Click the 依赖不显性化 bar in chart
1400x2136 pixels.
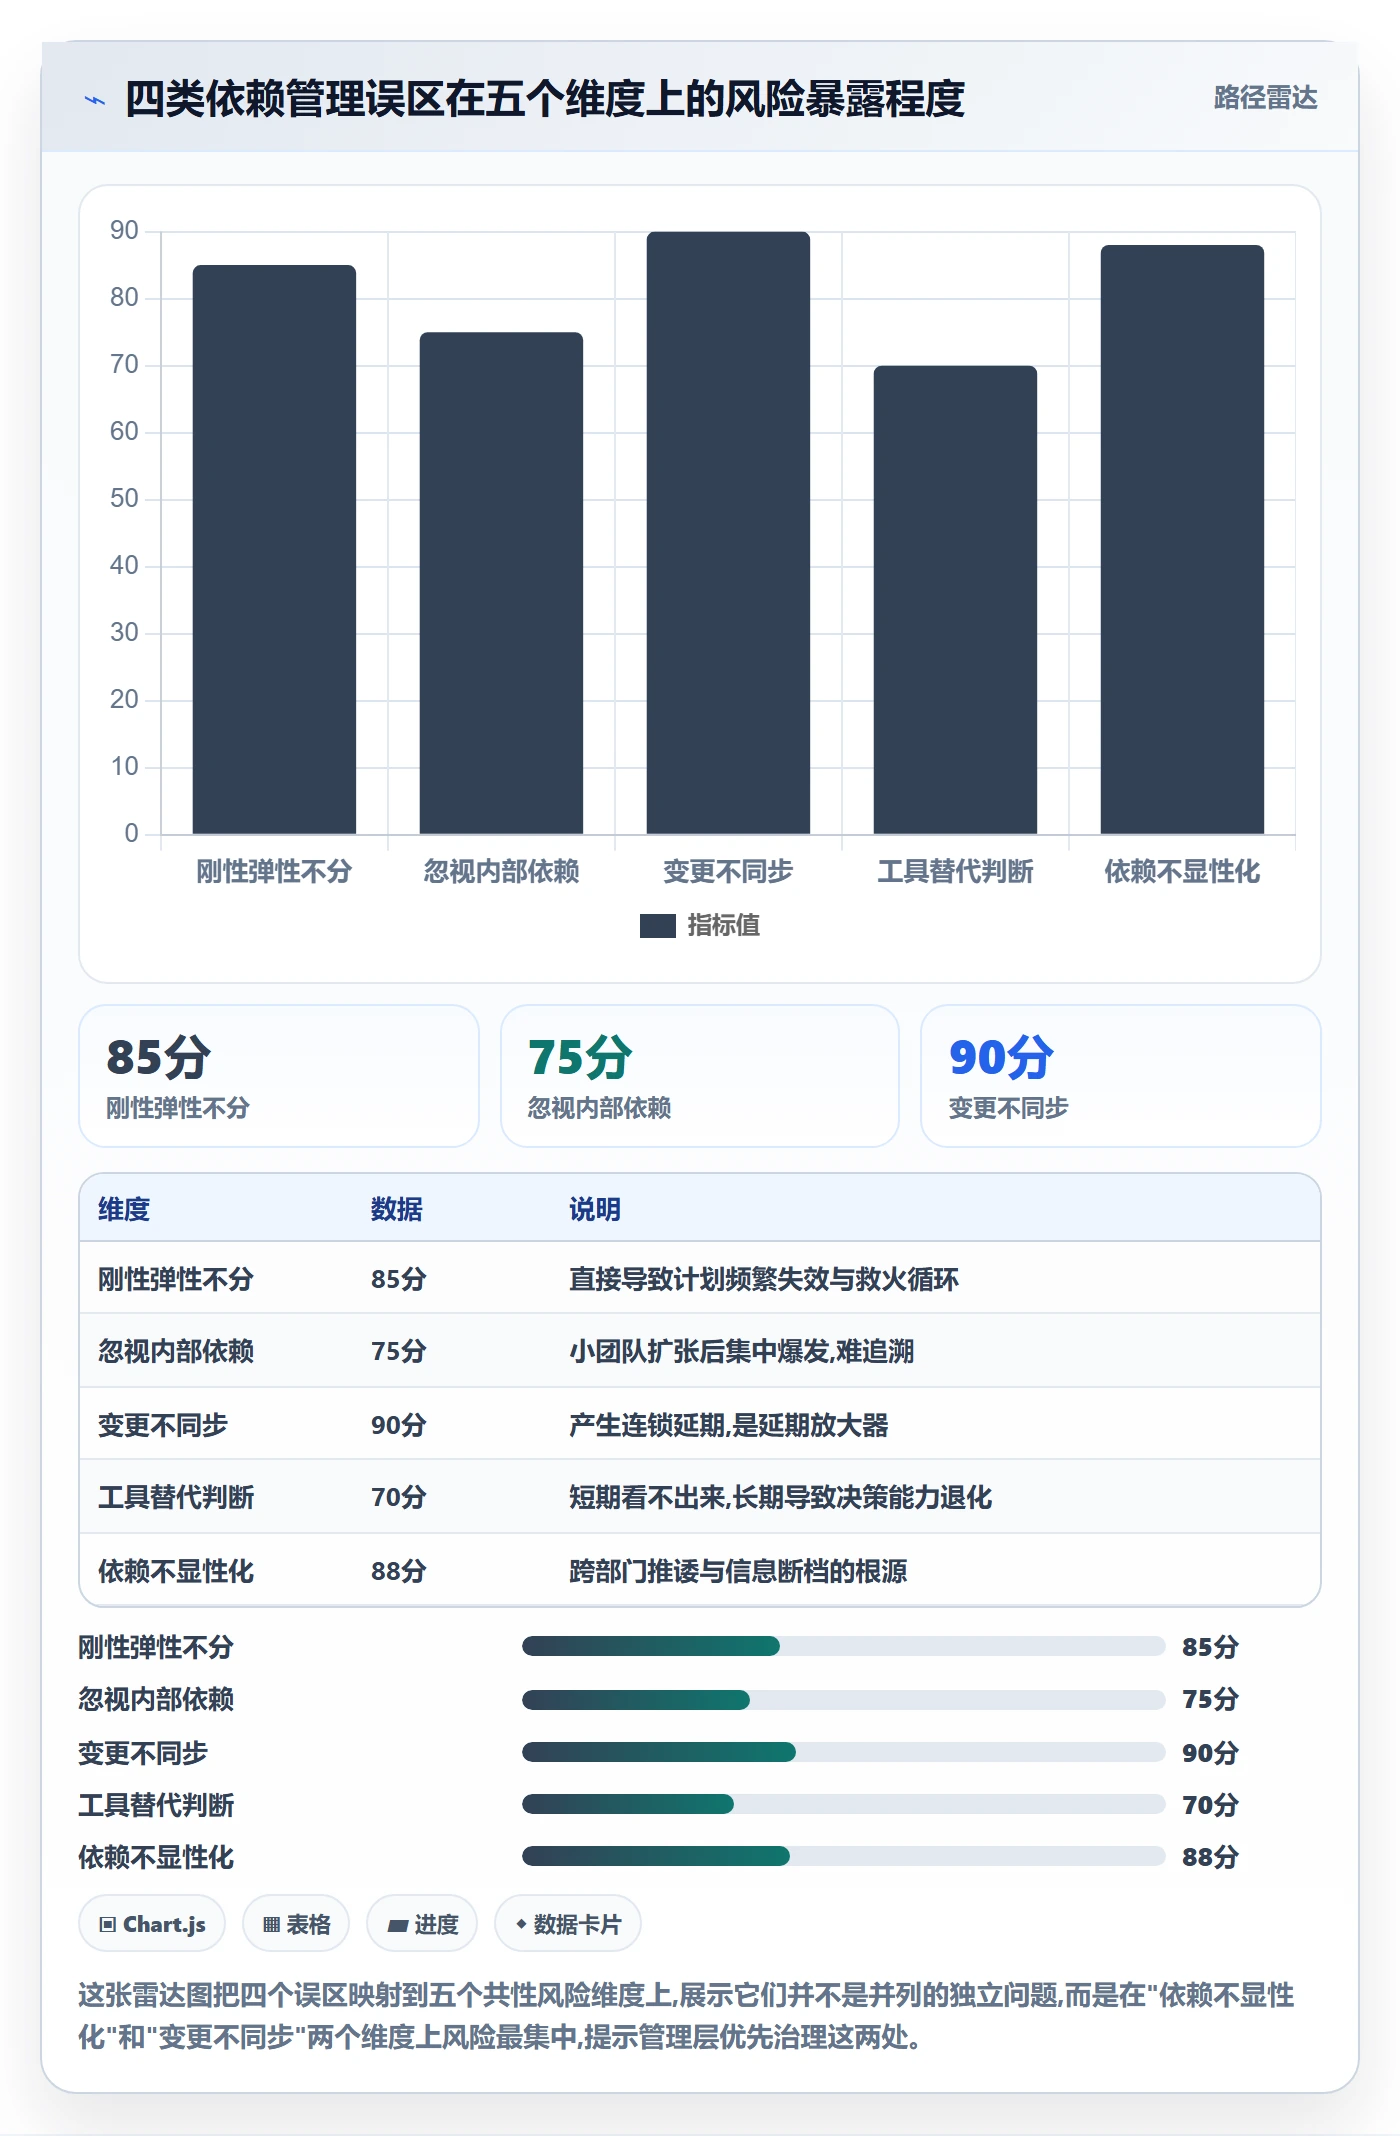click(x=1182, y=539)
